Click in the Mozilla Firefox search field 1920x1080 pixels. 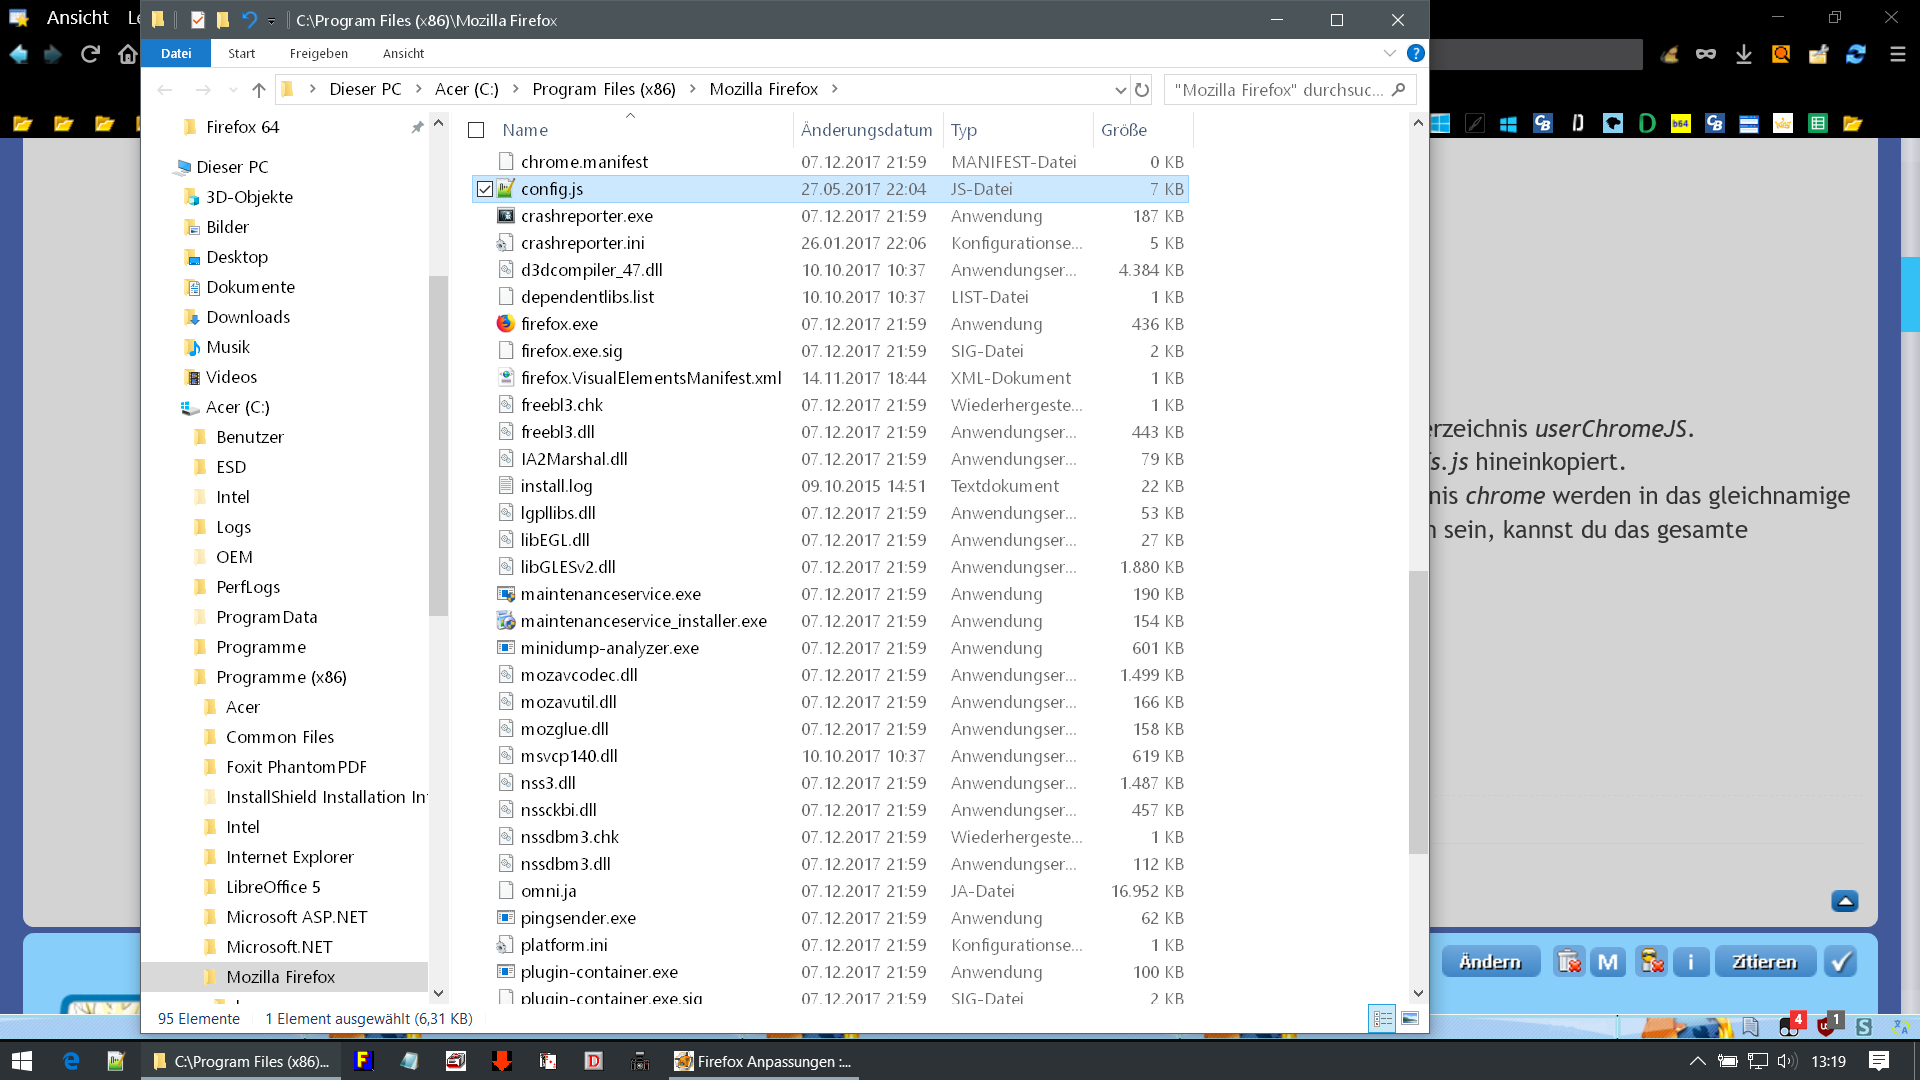coord(1280,90)
